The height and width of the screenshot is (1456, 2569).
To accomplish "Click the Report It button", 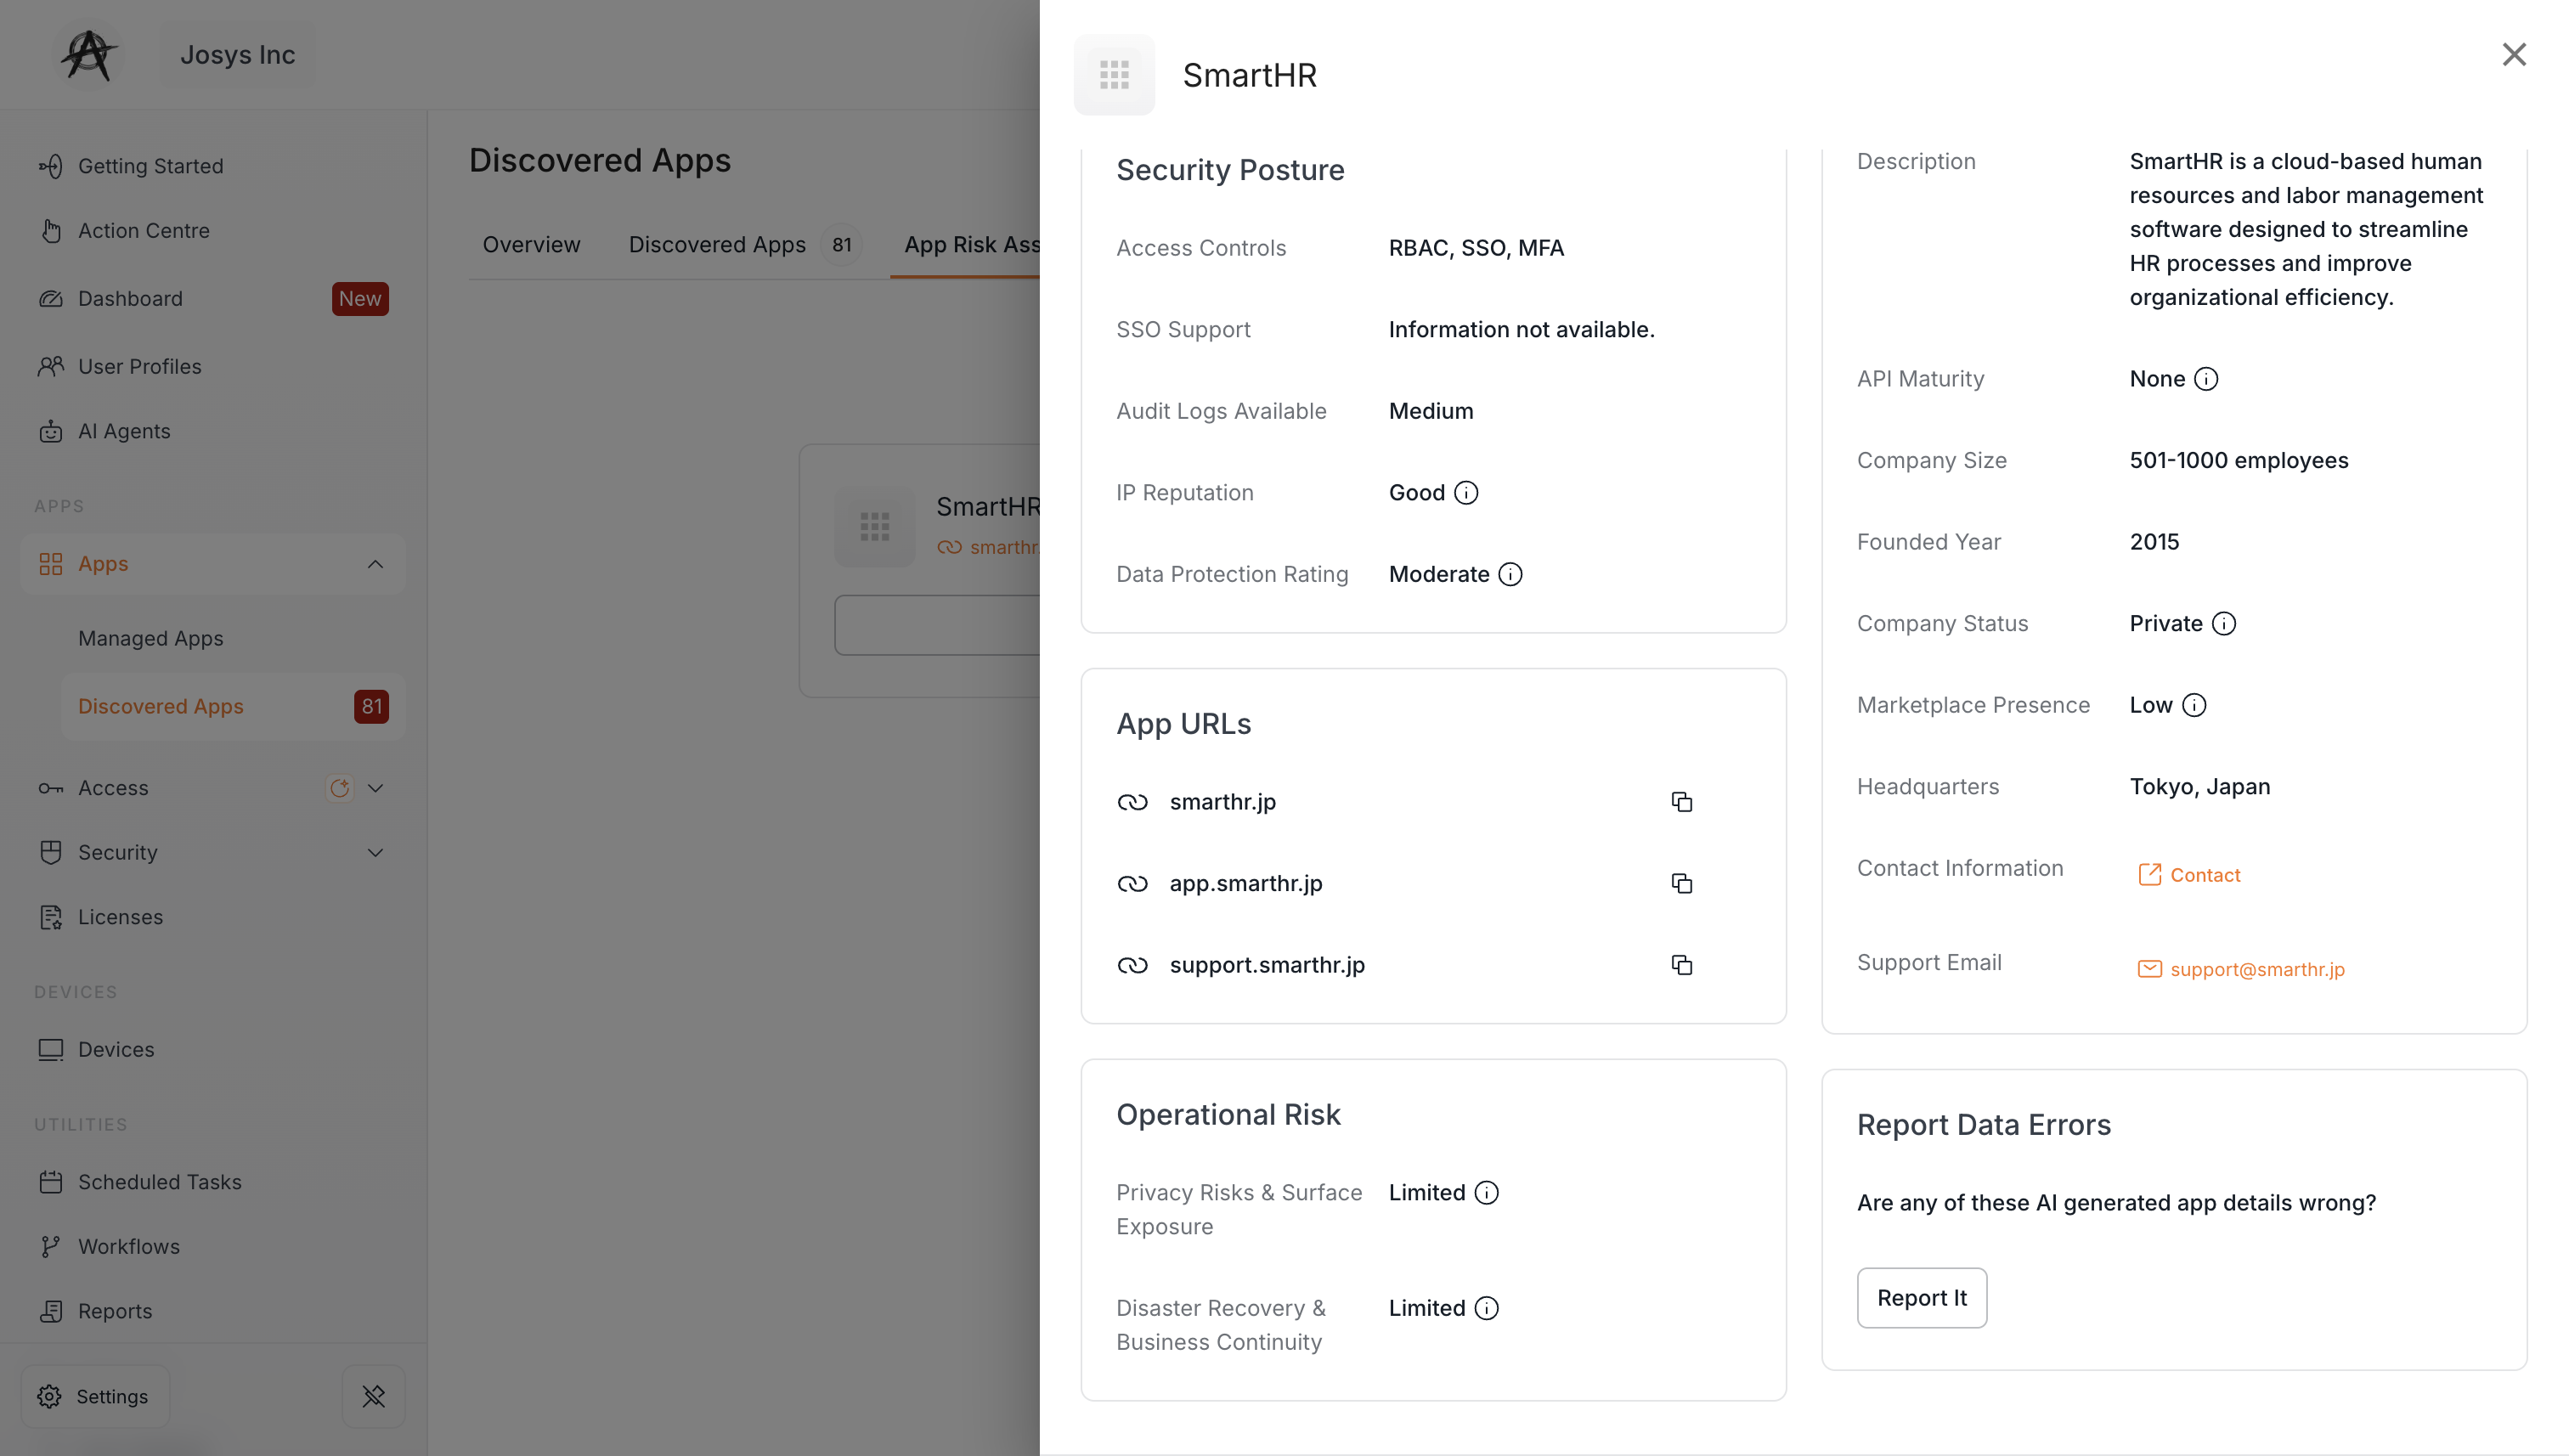I will click(1921, 1298).
